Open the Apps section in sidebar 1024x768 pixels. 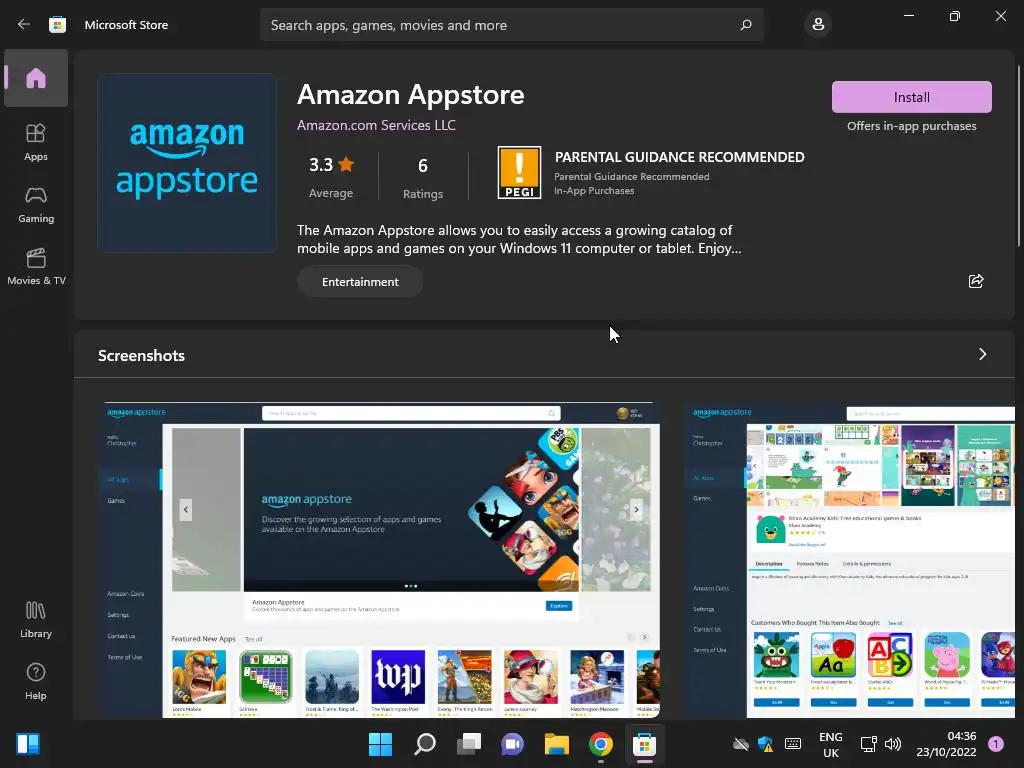point(36,142)
